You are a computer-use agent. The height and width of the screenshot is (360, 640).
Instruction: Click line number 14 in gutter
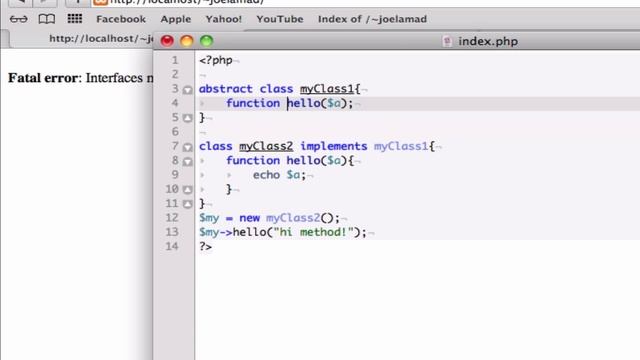(172, 247)
